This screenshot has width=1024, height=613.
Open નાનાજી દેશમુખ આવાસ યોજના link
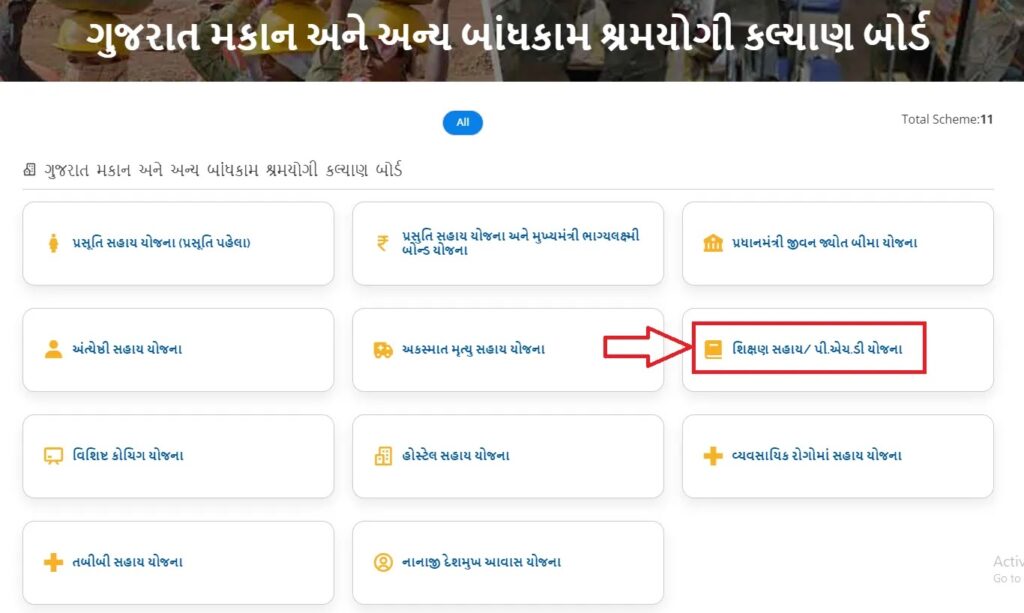pos(481,562)
